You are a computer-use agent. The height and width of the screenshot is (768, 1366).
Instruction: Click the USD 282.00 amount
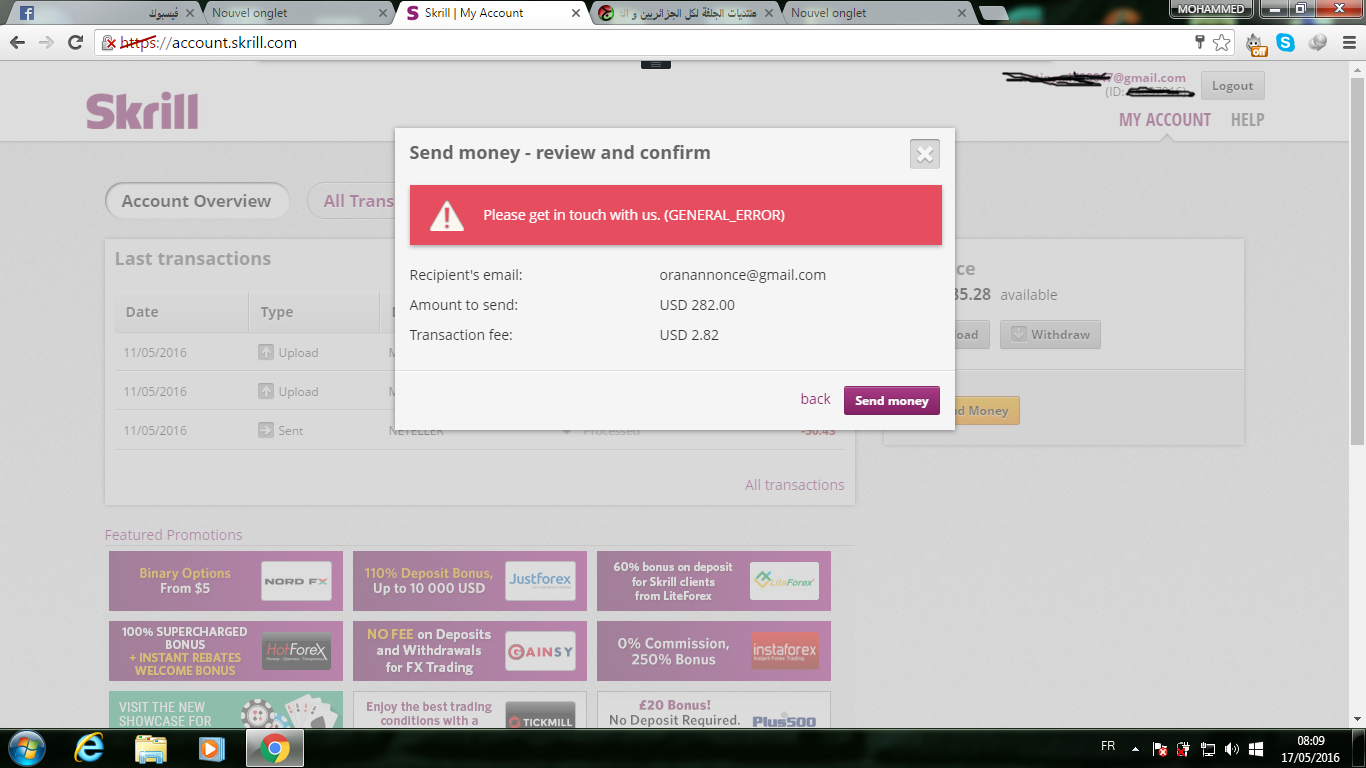point(697,305)
